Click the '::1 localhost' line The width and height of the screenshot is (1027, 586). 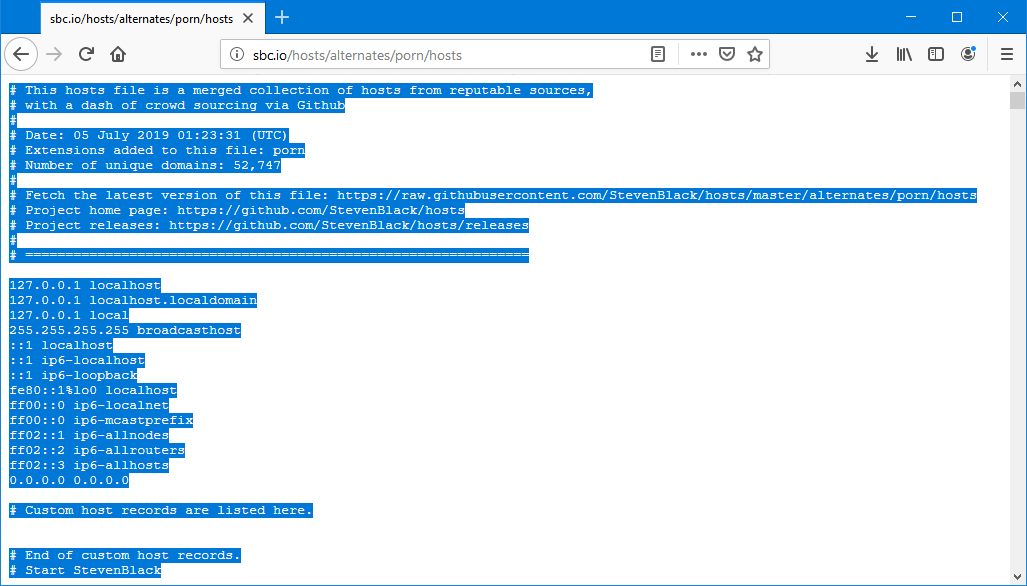61,345
